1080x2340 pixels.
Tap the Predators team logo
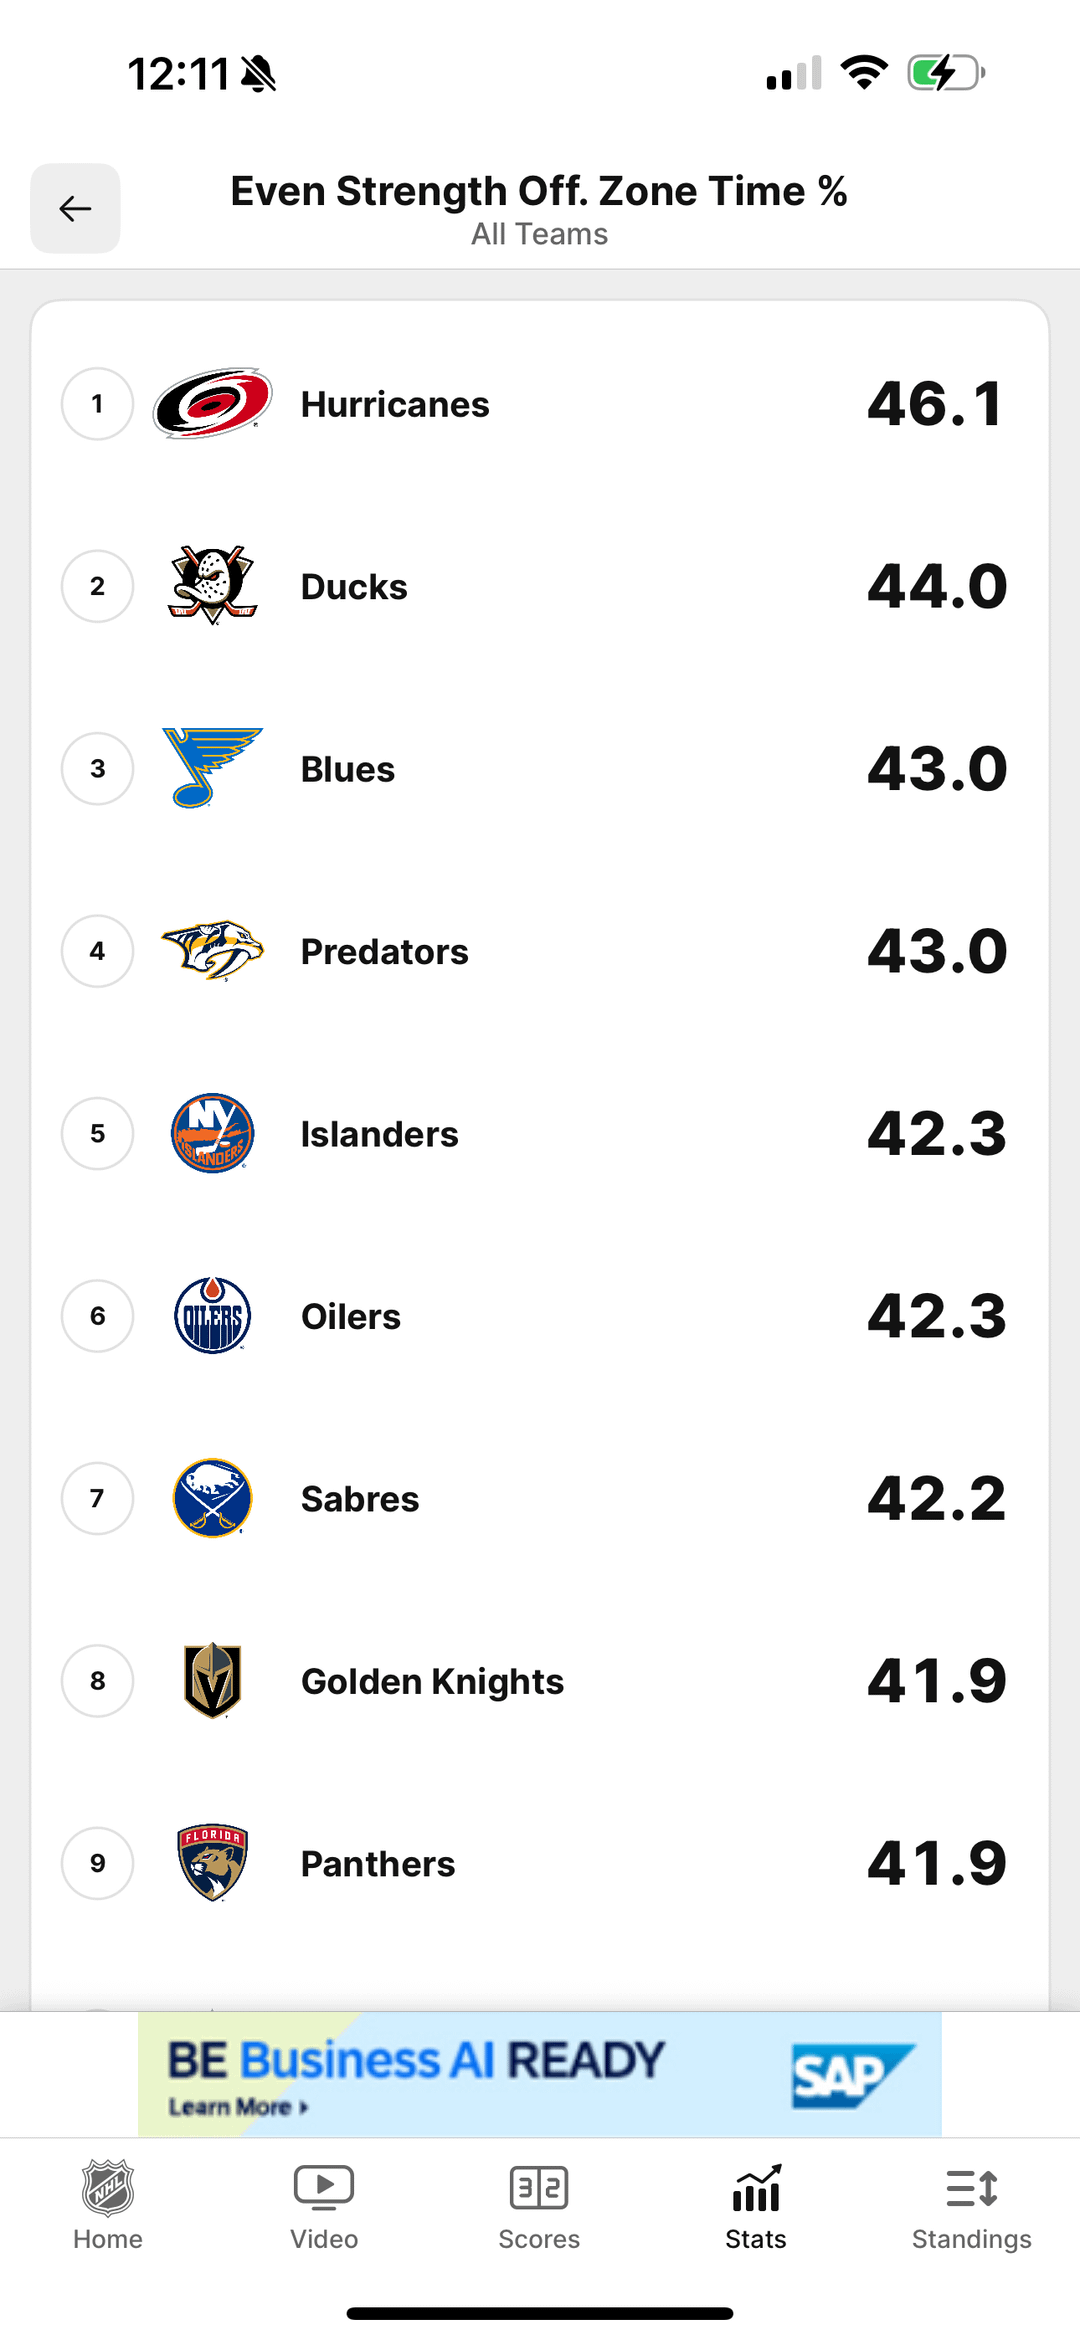(212, 950)
